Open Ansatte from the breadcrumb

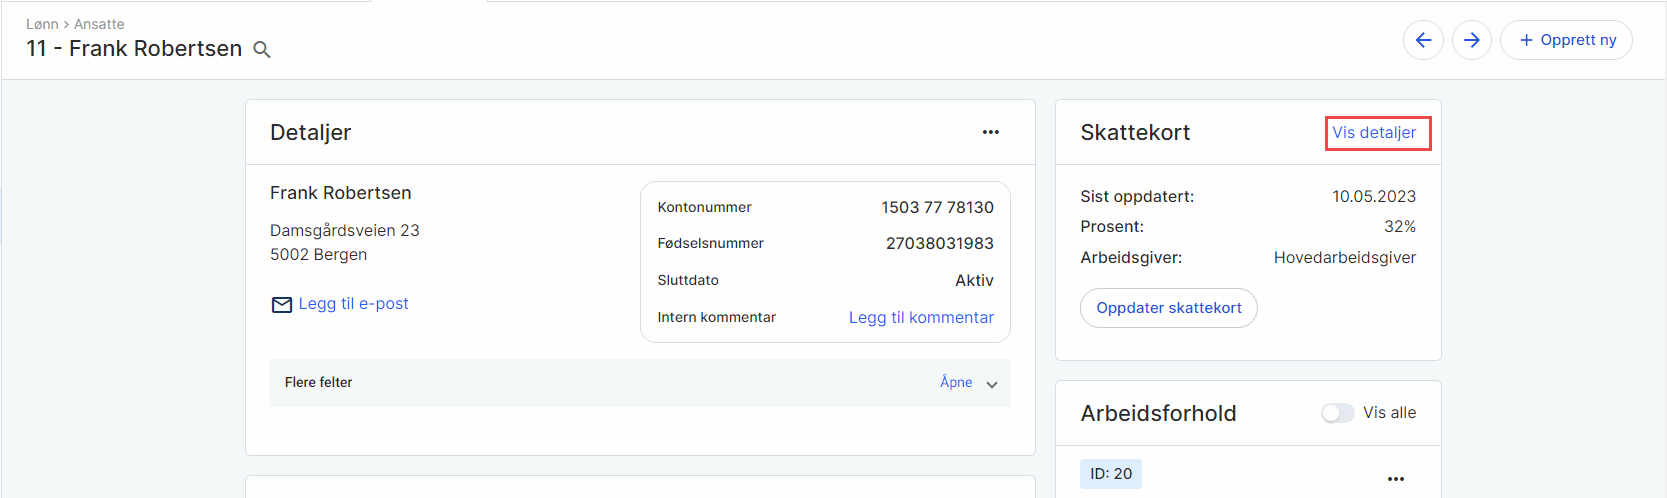coord(99,24)
